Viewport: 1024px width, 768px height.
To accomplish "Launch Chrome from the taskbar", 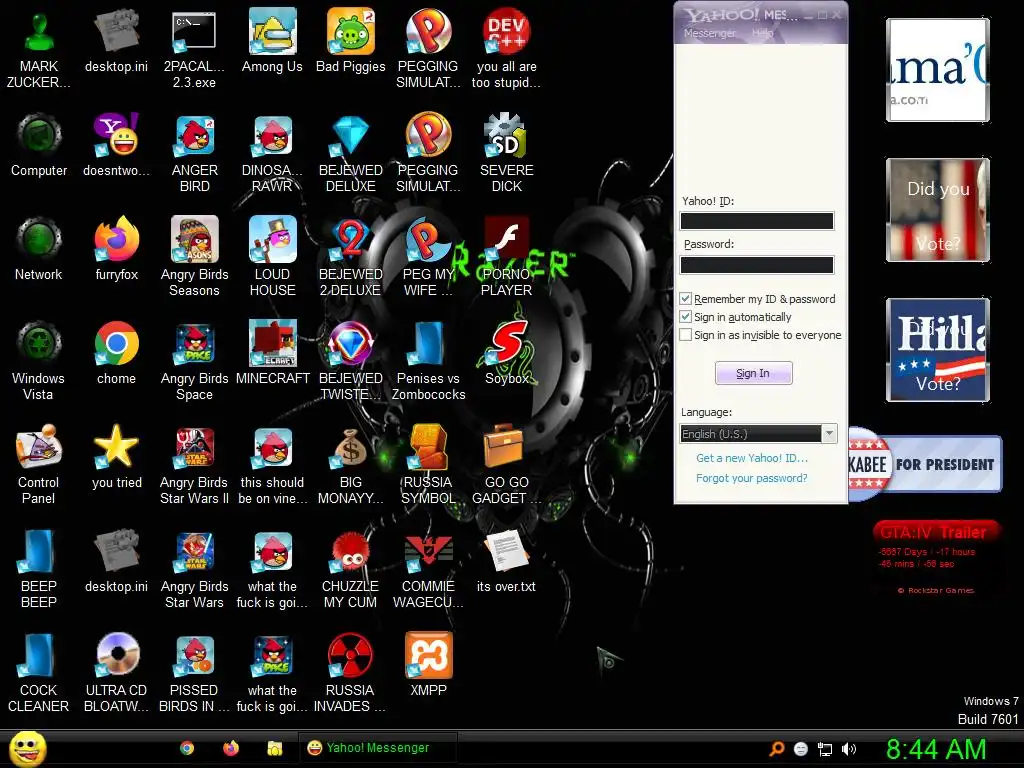I will [187, 748].
